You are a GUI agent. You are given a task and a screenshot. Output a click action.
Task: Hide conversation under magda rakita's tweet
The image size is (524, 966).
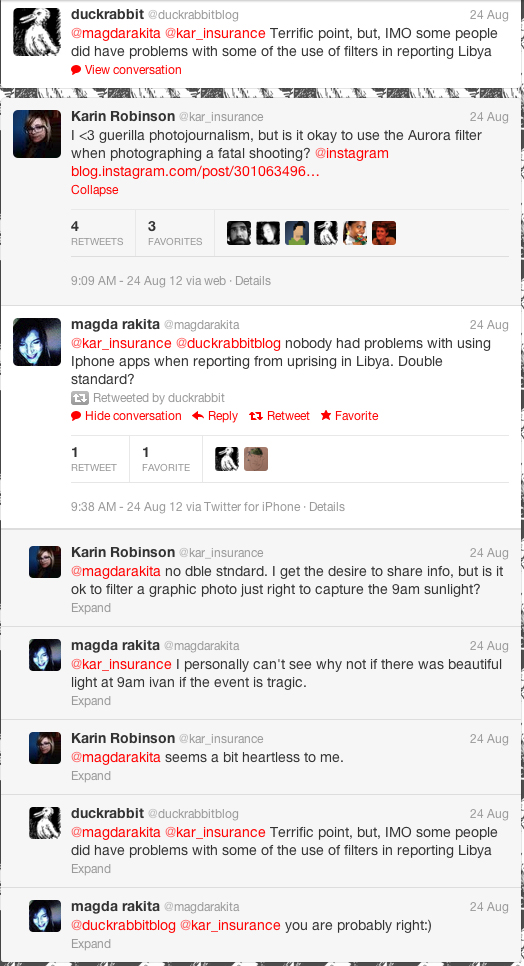[x=133, y=416]
